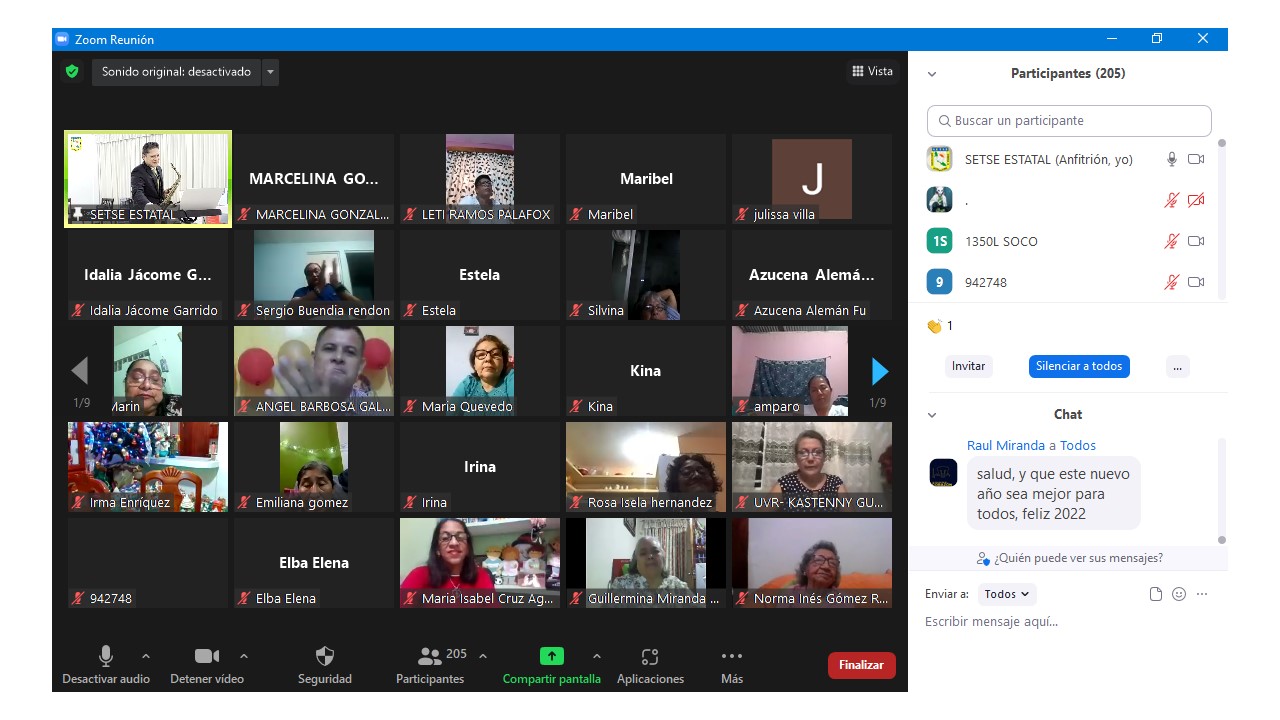Click muted microphone icon on Irina's tile
This screenshot has width=1280, height=720.
click(x=410, y=502)
